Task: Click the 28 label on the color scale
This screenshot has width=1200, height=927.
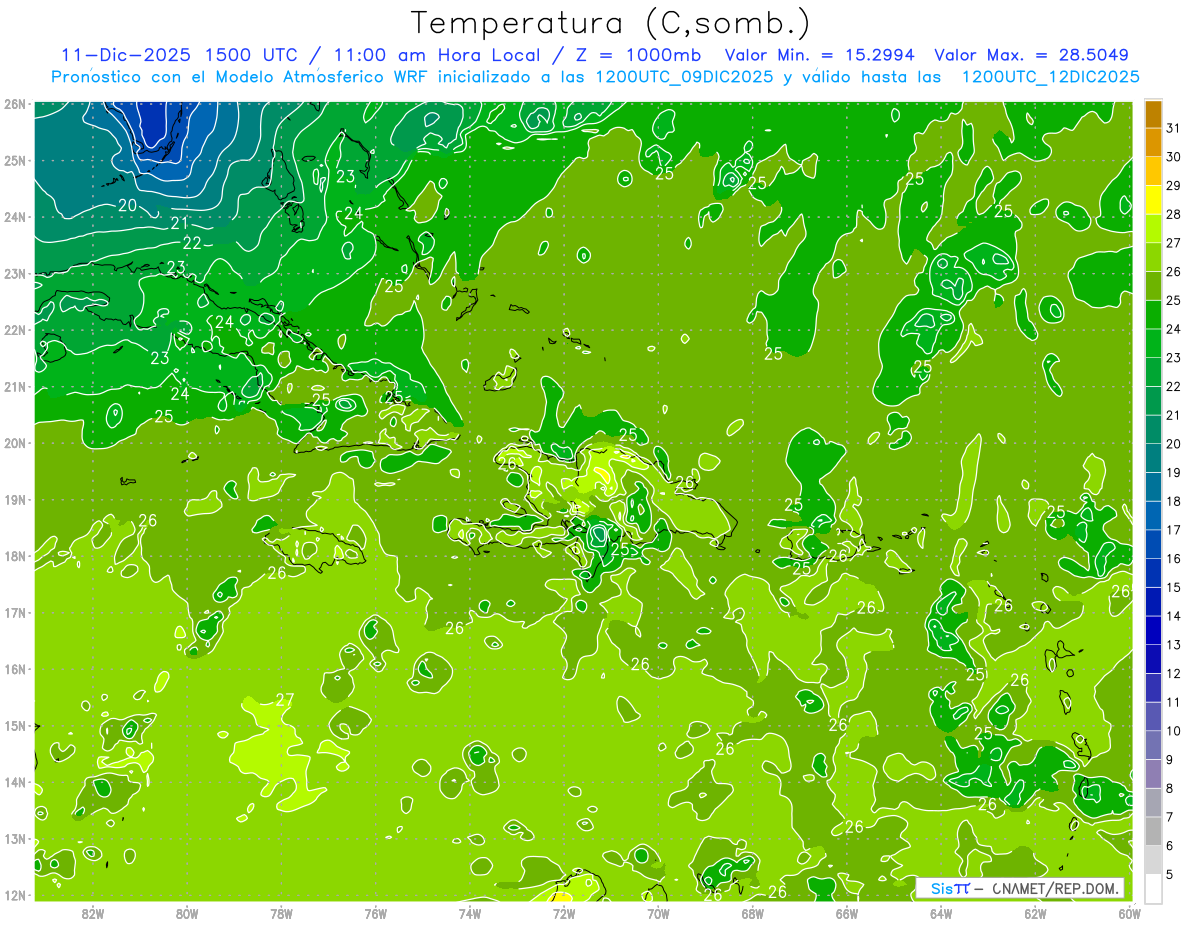Action: tap(1174, 215)
